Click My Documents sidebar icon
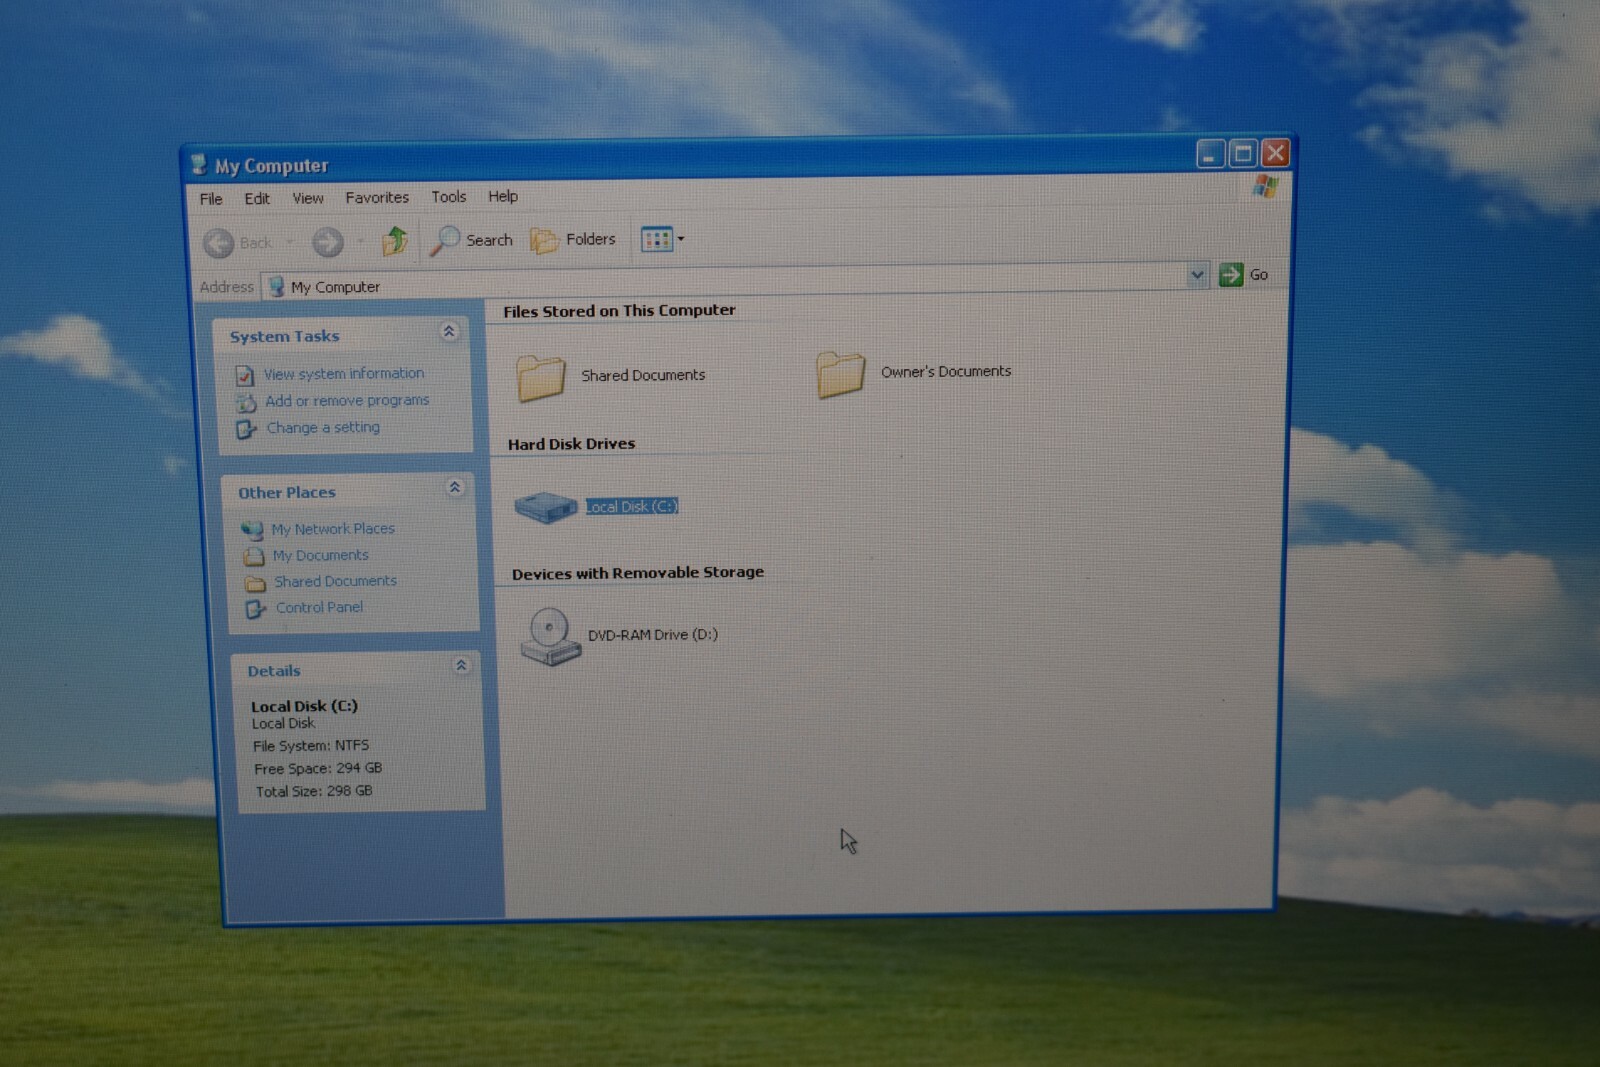The height and width of the screenshot is (1067, 1600). 254,557
